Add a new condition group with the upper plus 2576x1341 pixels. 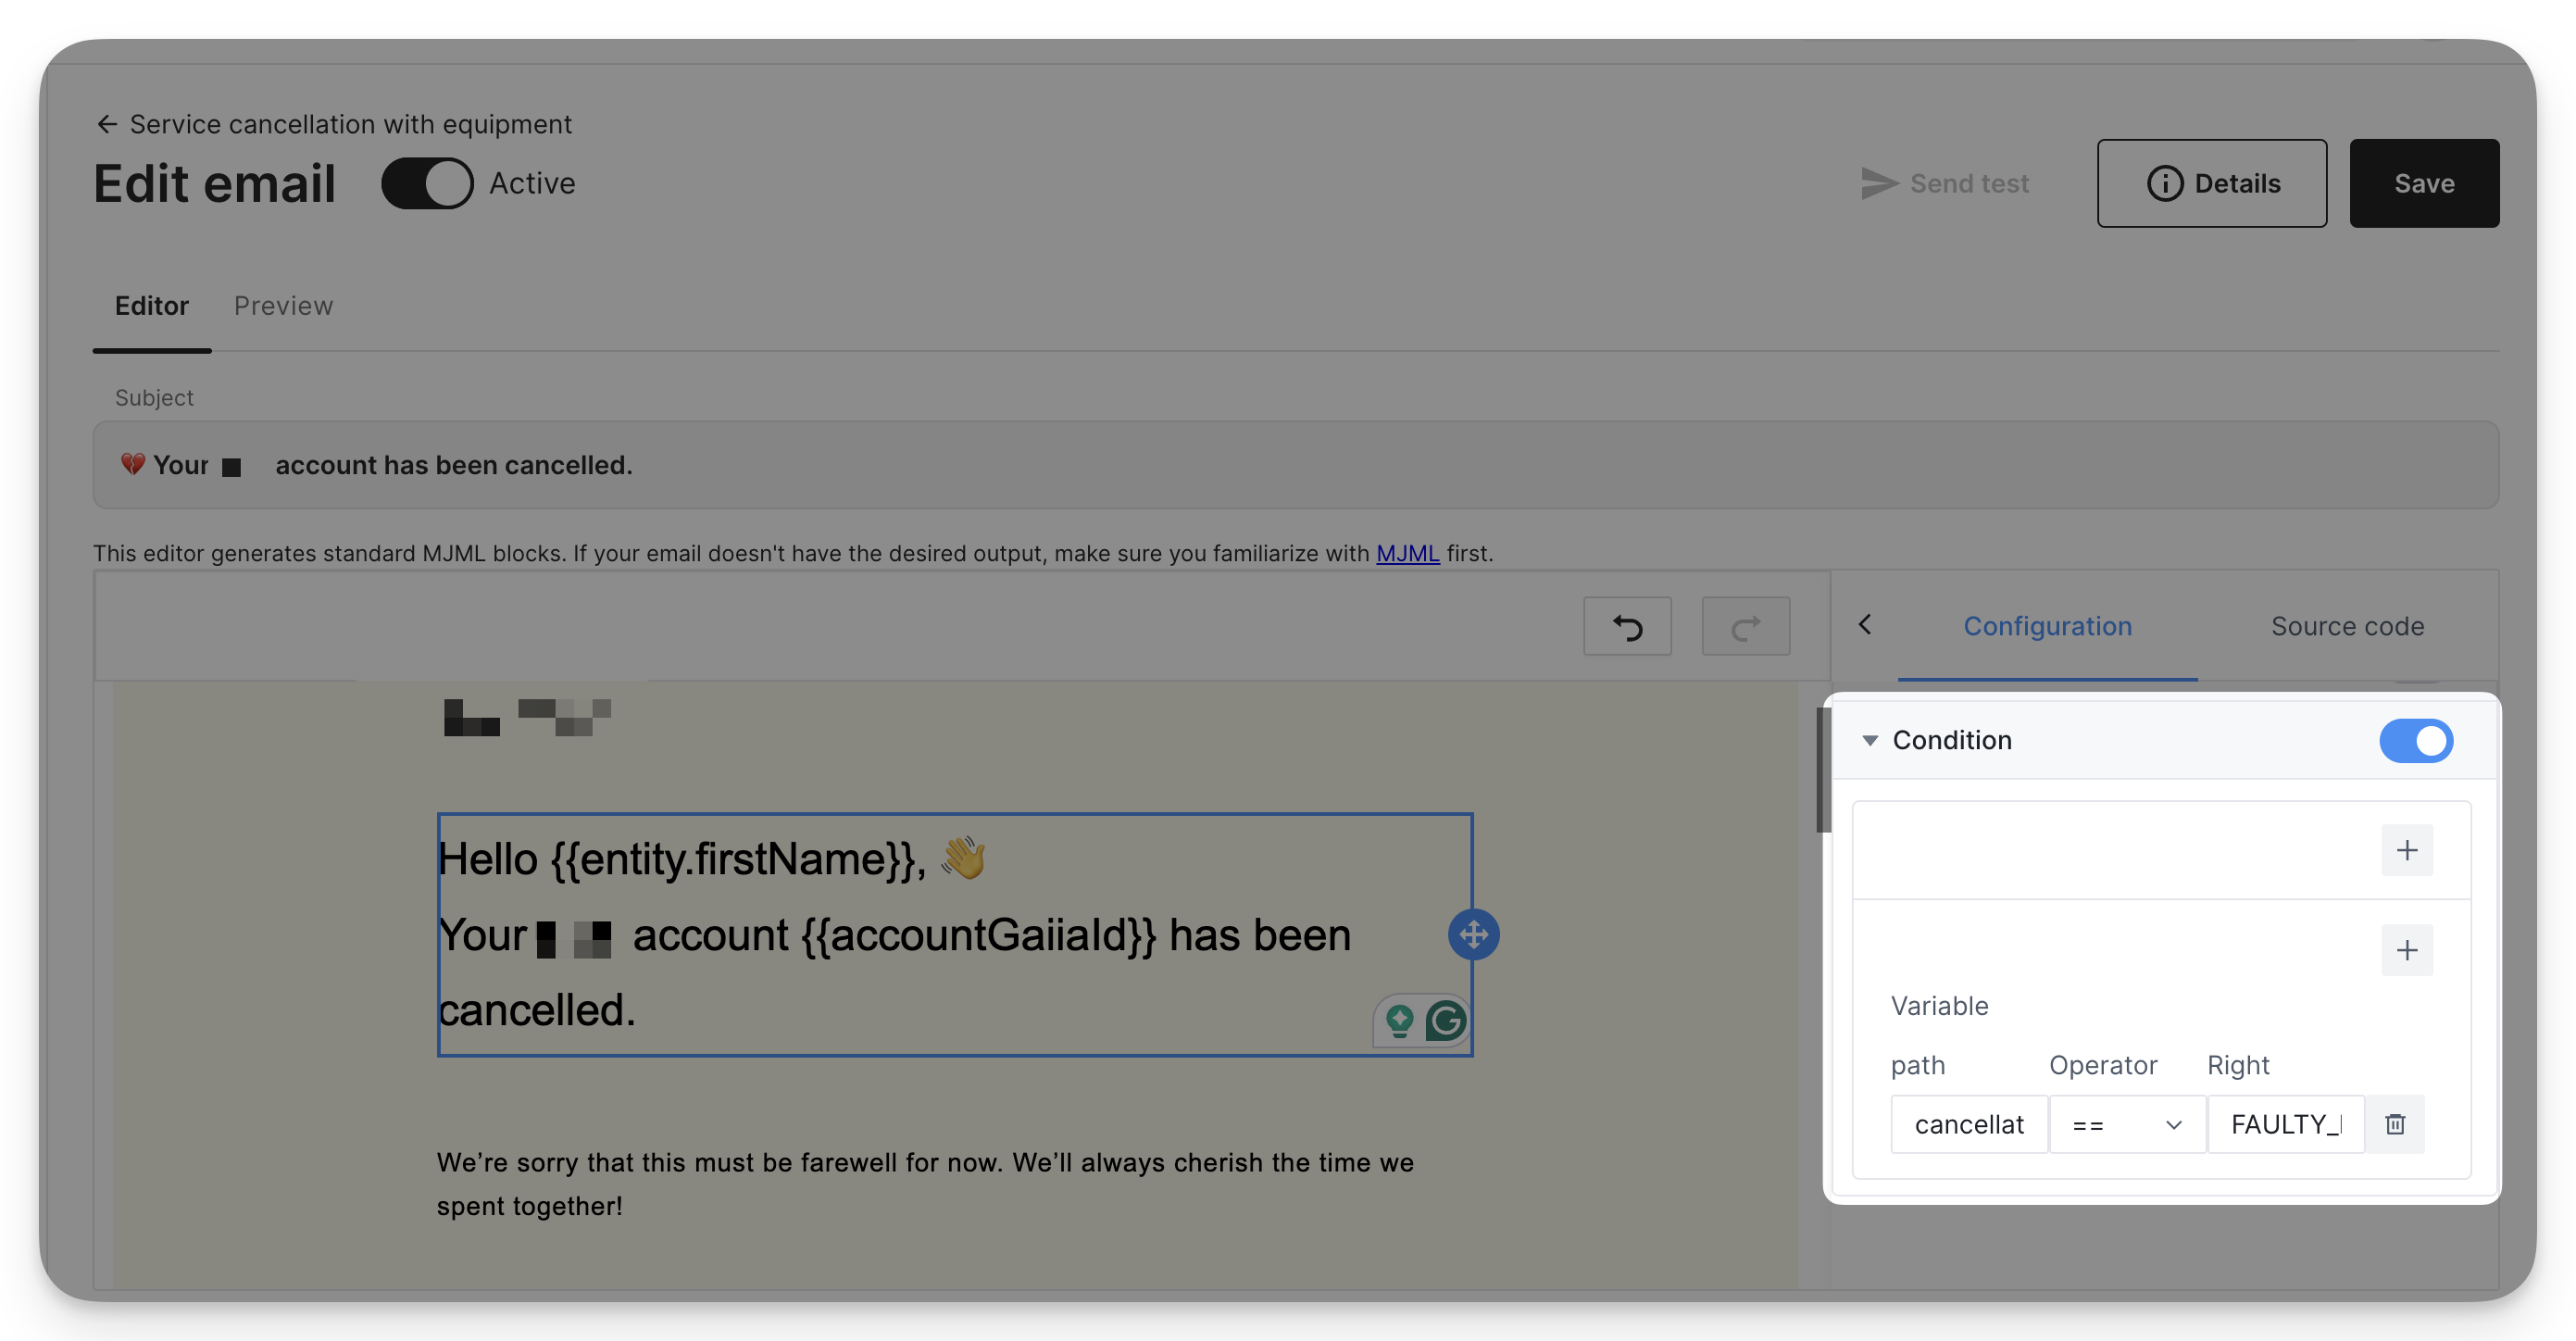click(x=2406, y=850)
